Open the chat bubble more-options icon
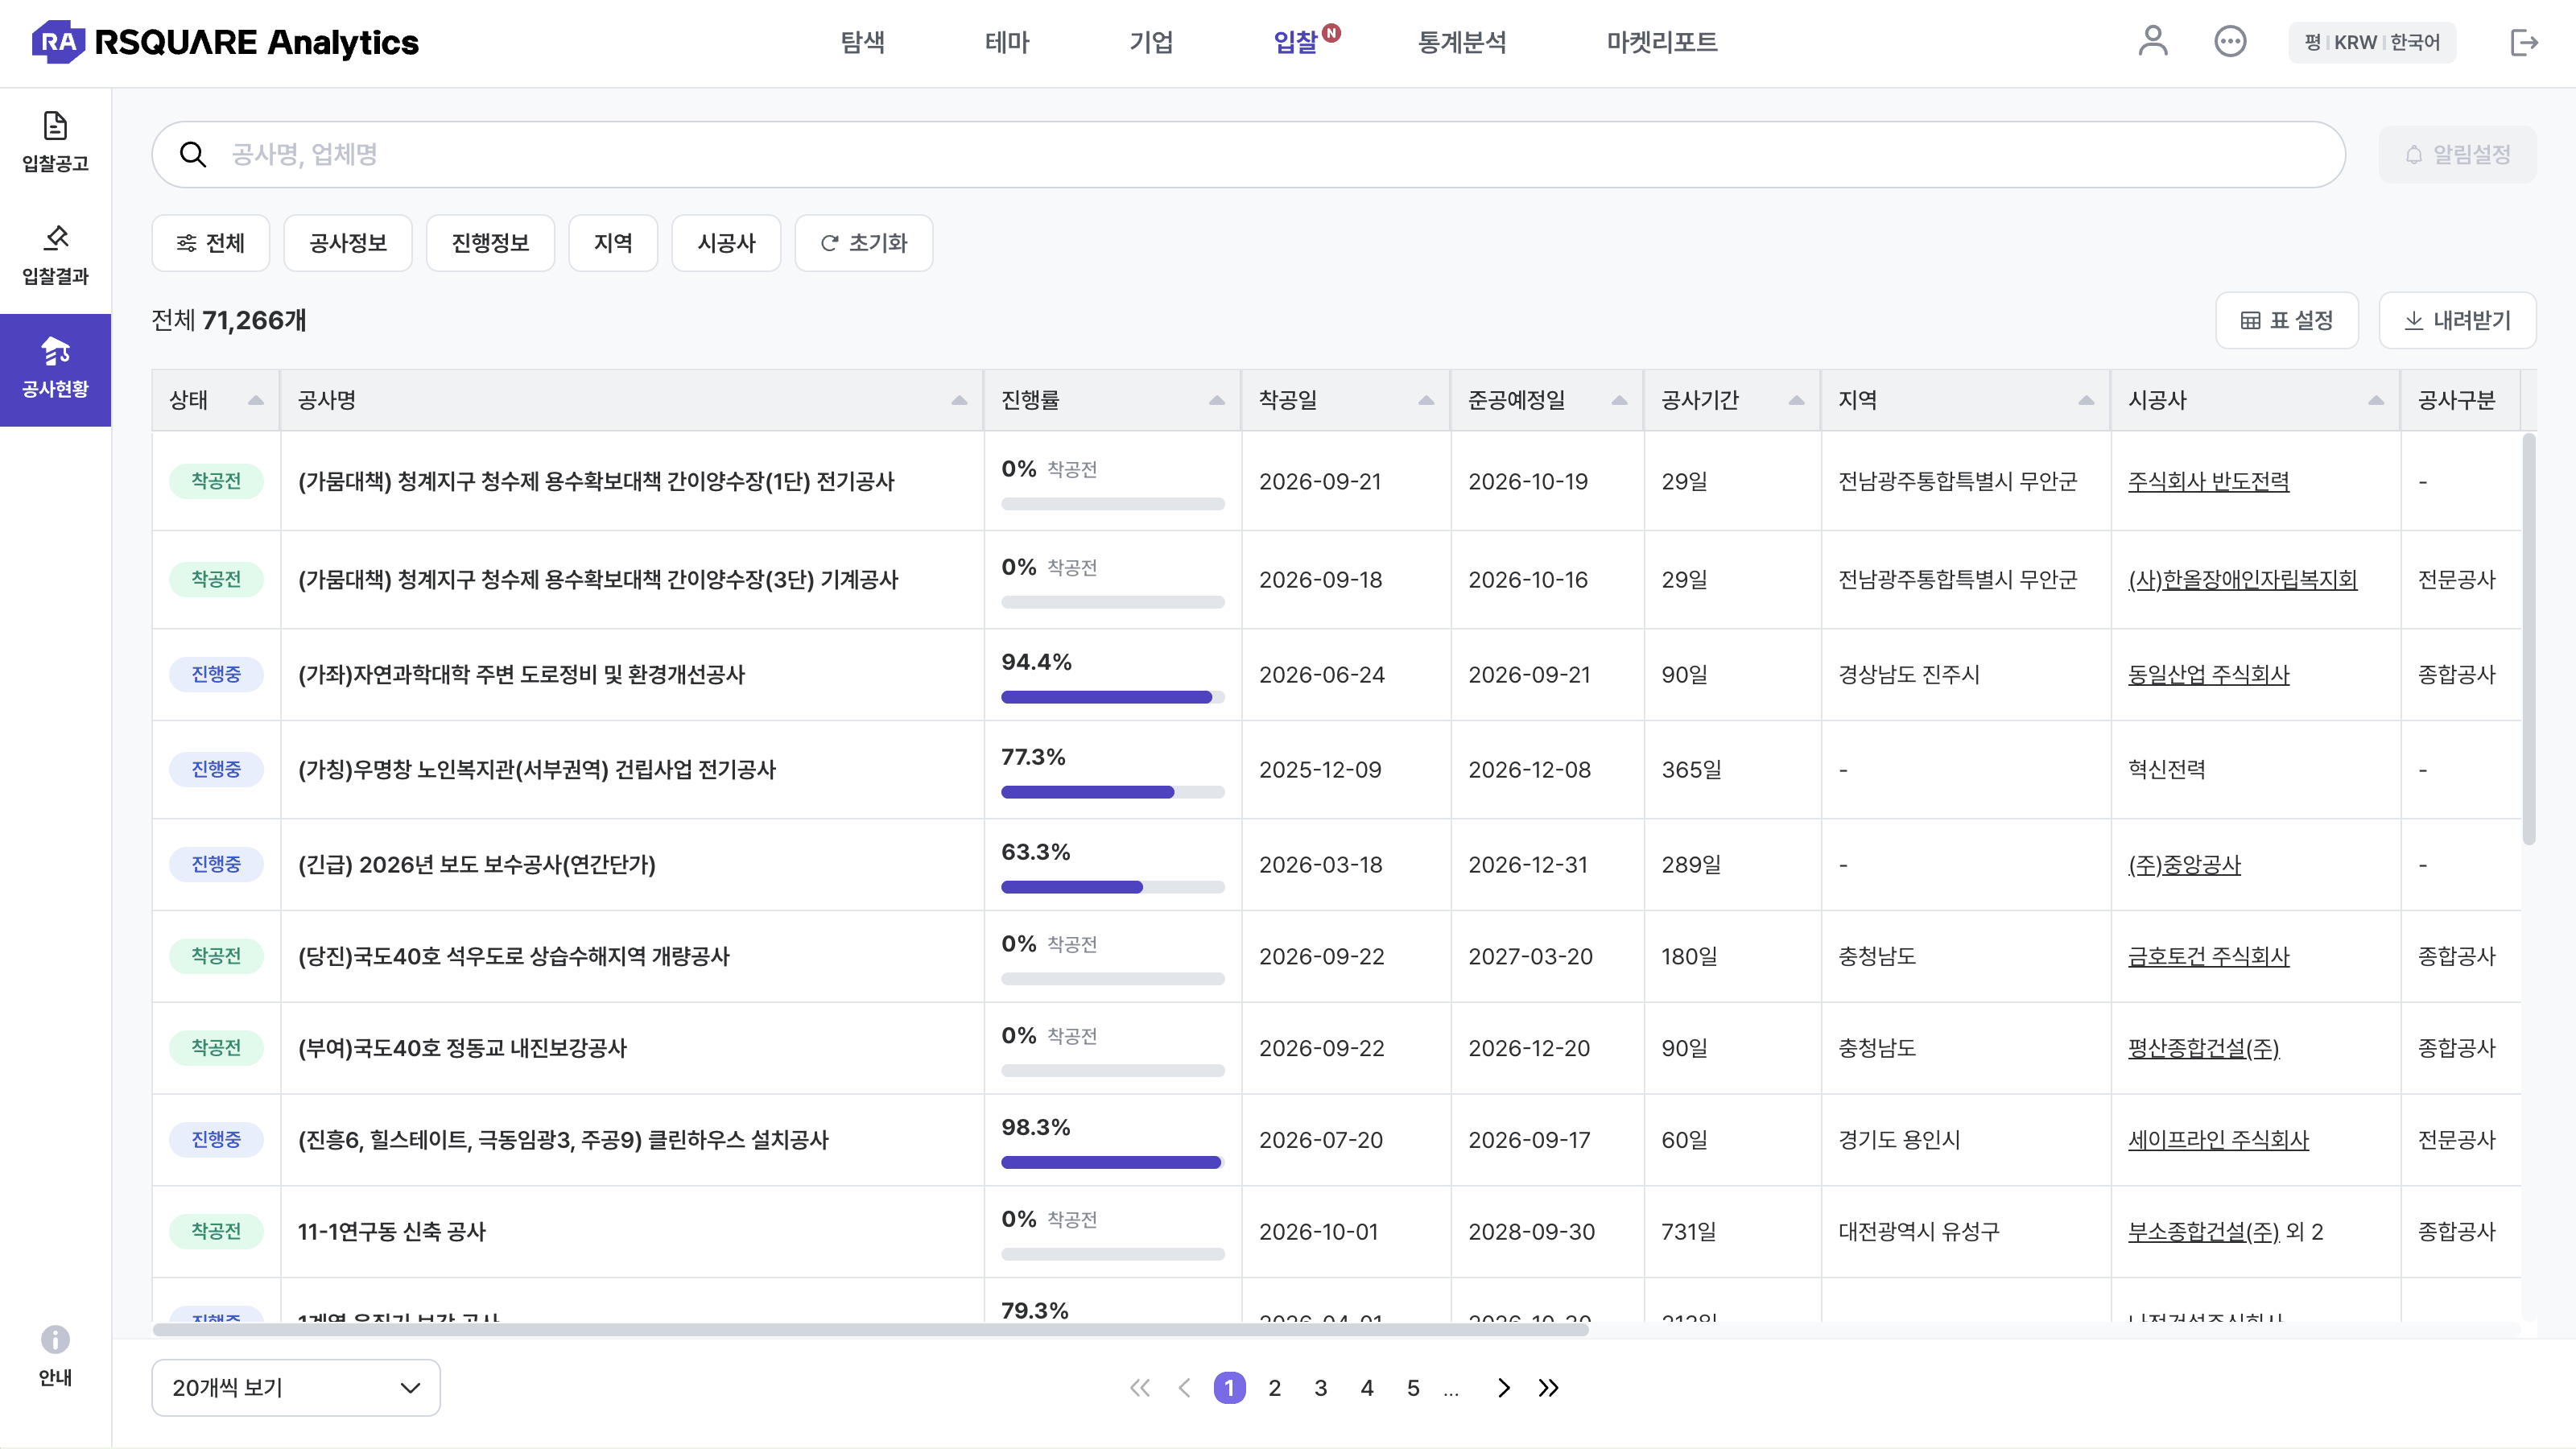The image size is (2576, 1449). [2230, 42]
